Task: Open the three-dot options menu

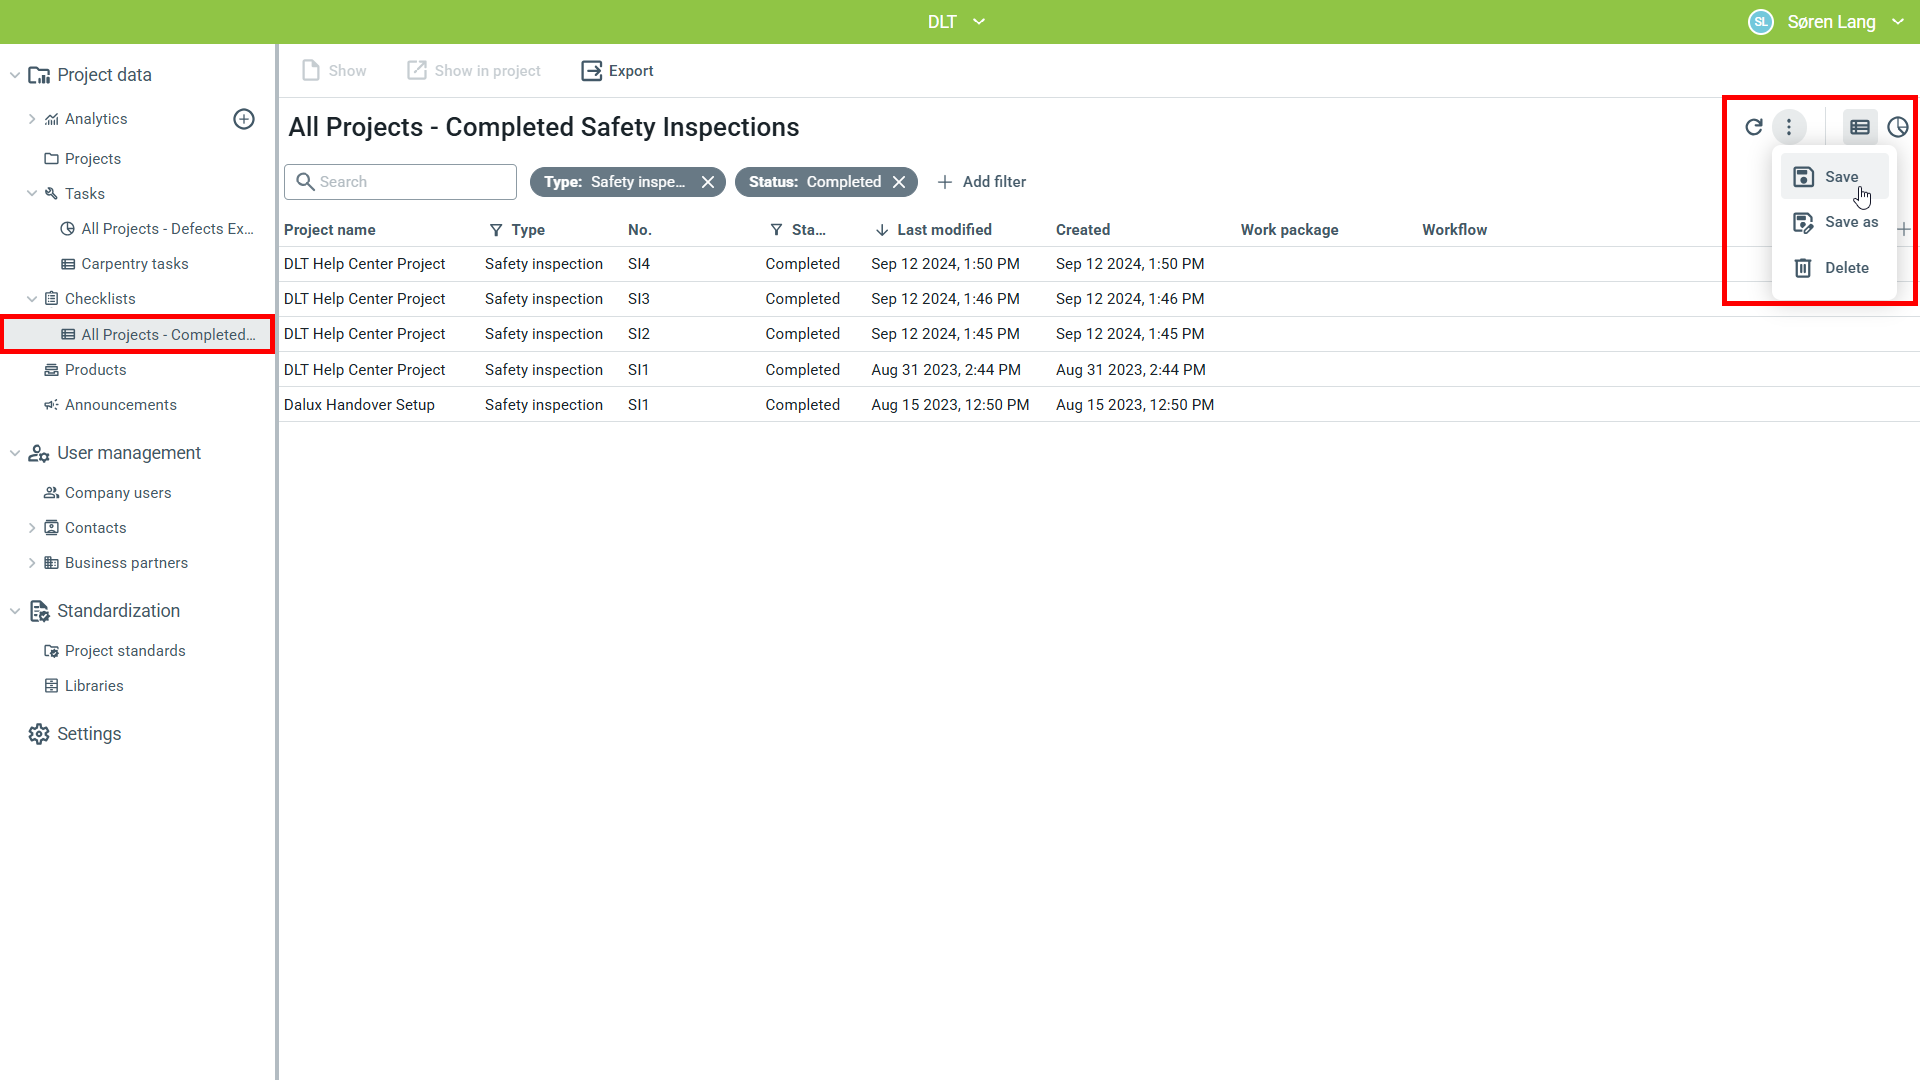Action: point(1789,127)
